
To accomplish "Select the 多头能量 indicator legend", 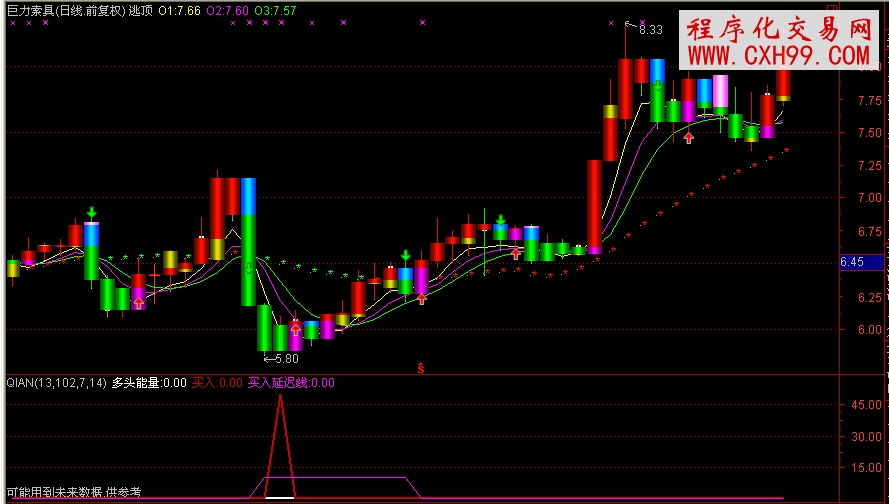I will click(x=148, y=382).
